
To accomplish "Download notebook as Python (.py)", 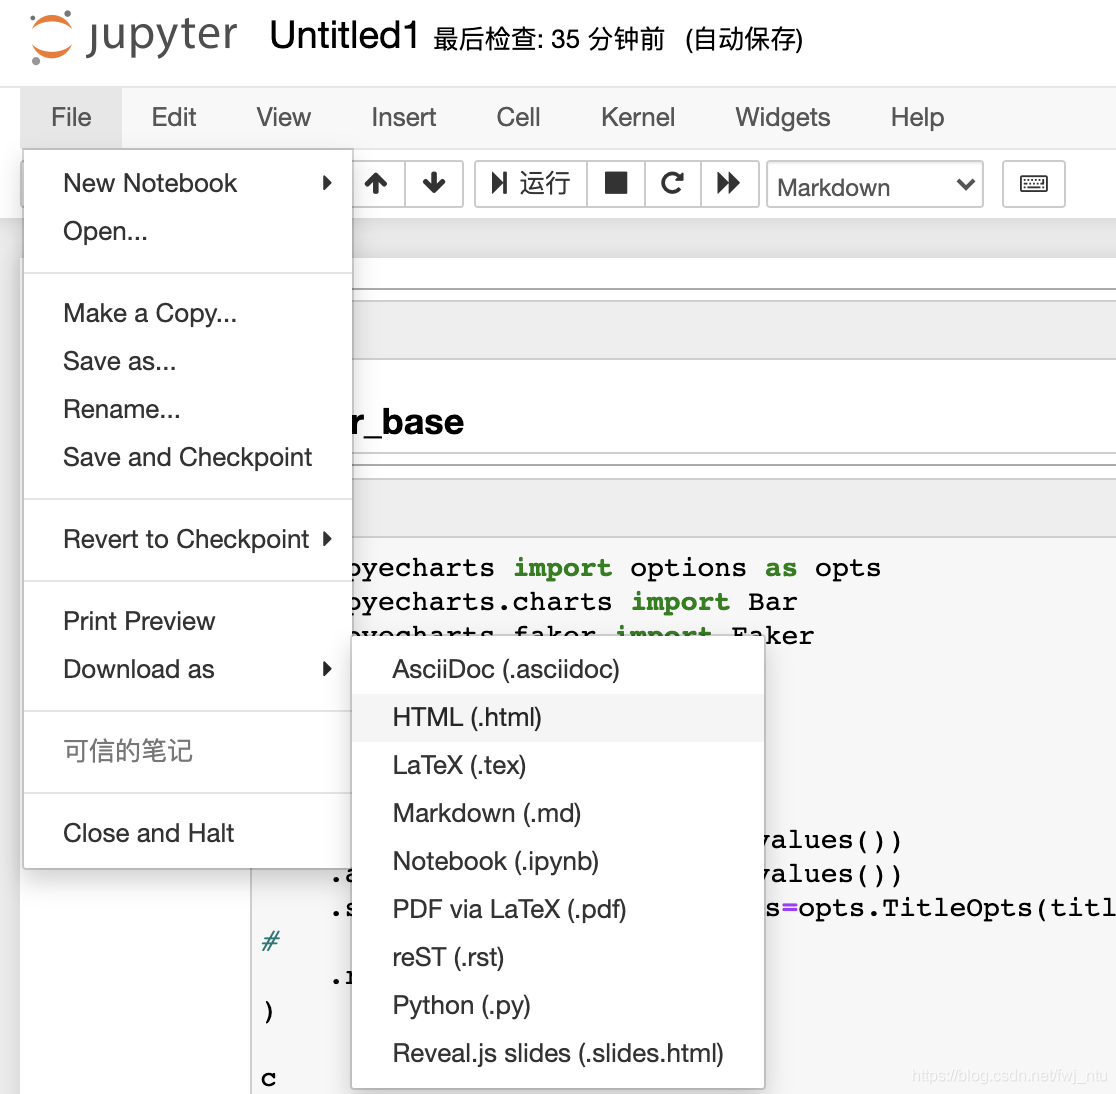I will (x=461, y=1005).
